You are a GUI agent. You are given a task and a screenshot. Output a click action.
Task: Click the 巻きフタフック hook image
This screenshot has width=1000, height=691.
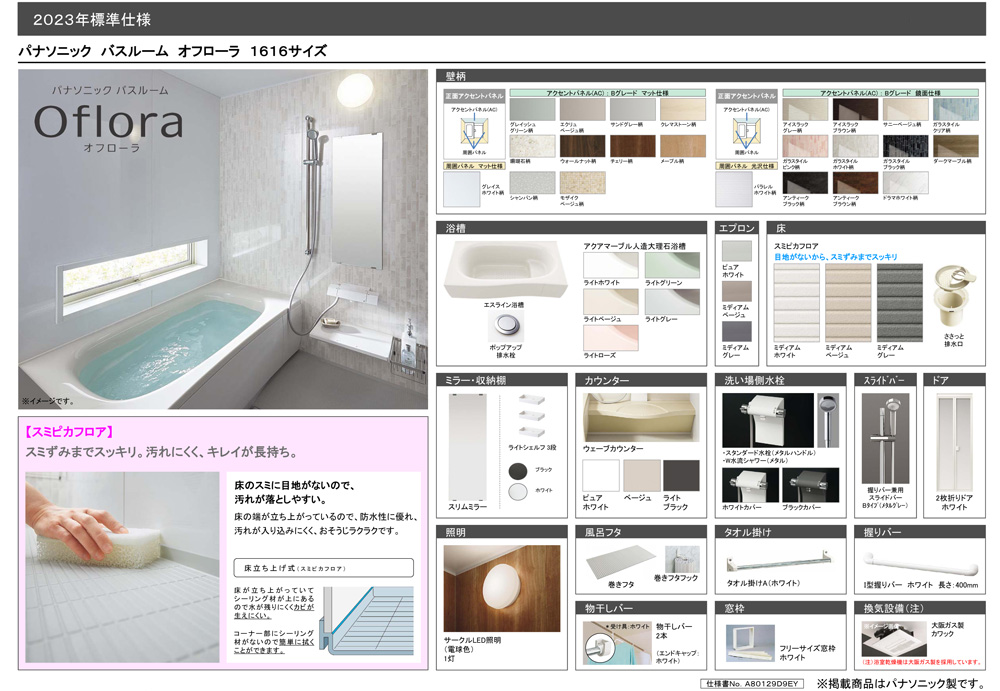(682, 559)
